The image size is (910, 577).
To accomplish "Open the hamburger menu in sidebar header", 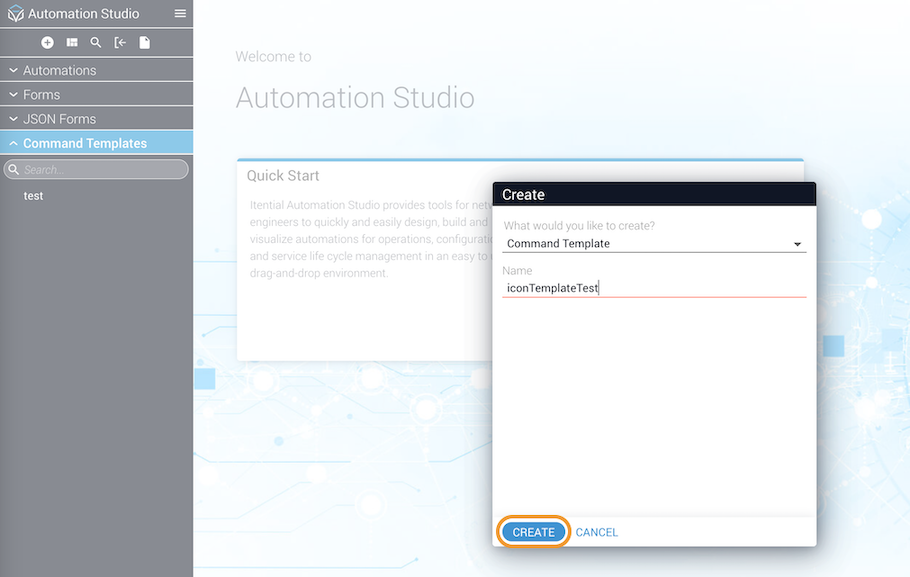I will coord(180,13).
